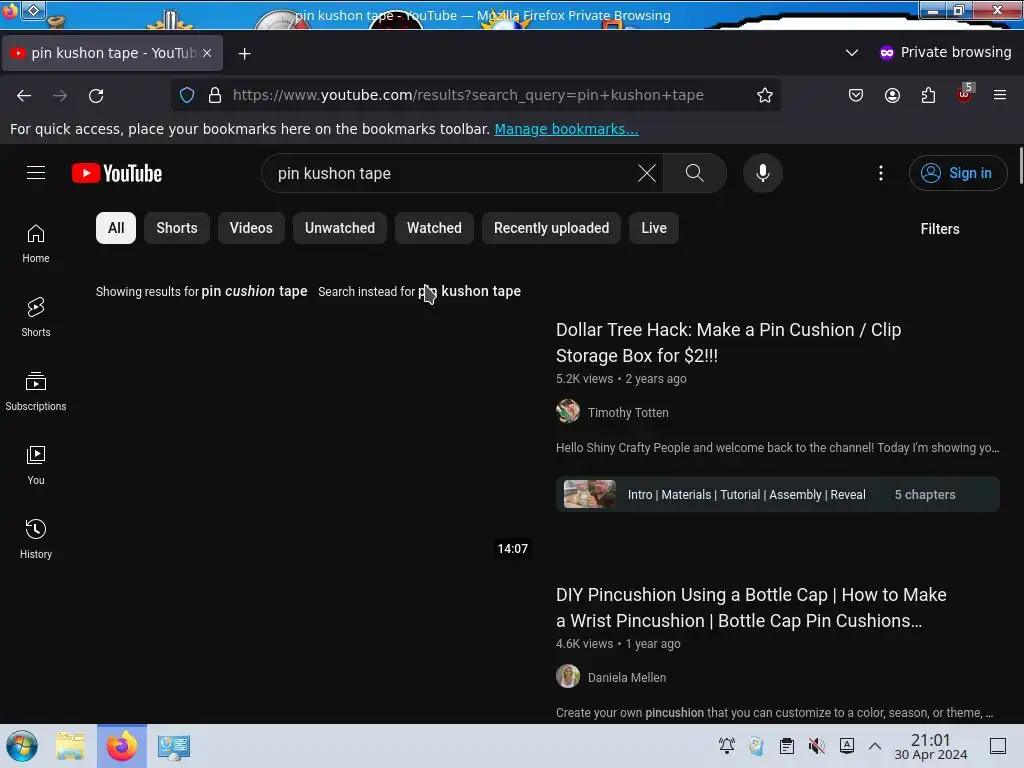1024x768 pixels.
Task: Click Daniela Mellen's channel avatar
Action: [x=568, y=677]
